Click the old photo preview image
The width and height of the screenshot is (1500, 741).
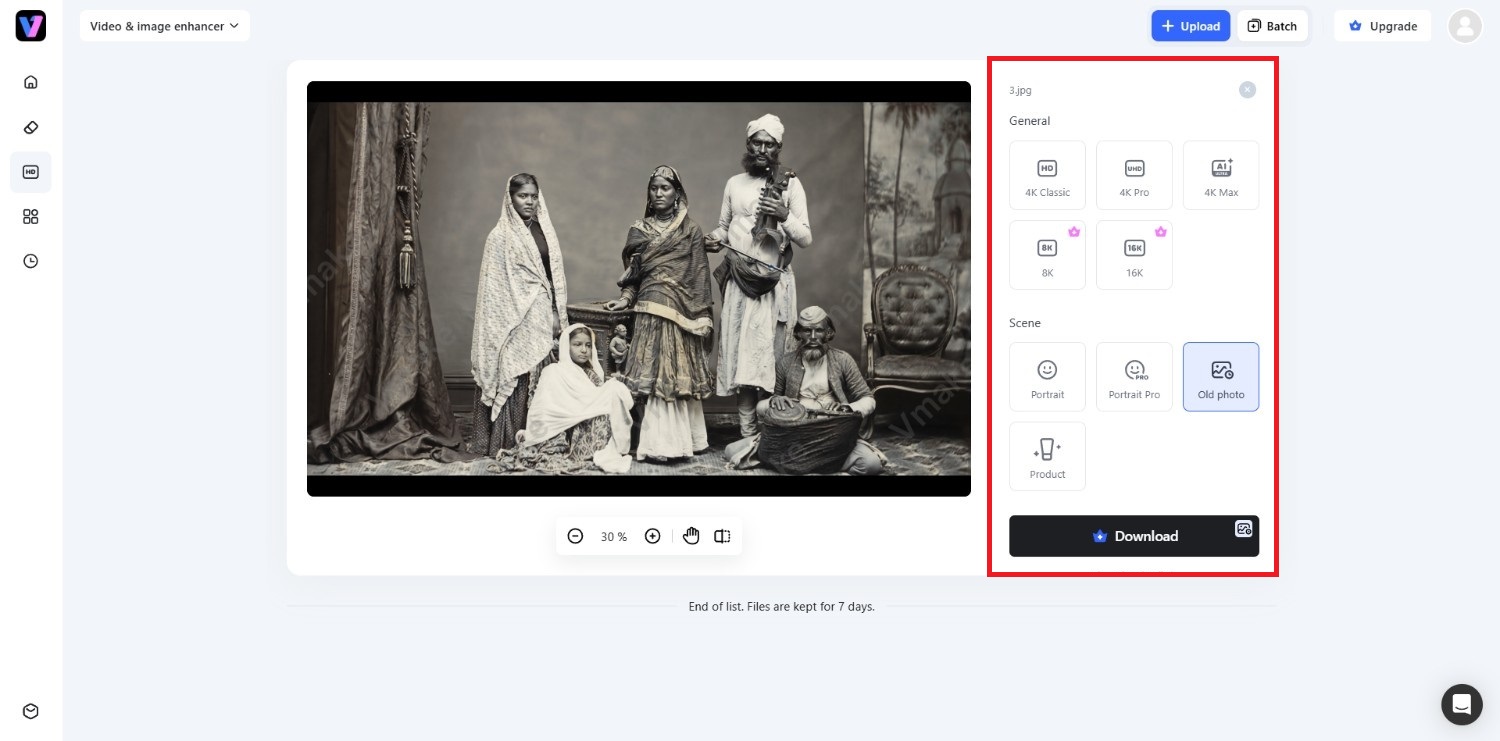coord(639,289)
